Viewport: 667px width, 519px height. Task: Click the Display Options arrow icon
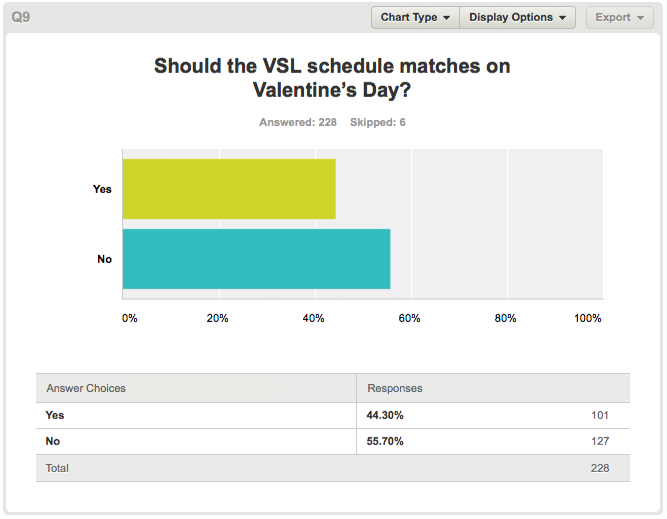click(562, 18)
